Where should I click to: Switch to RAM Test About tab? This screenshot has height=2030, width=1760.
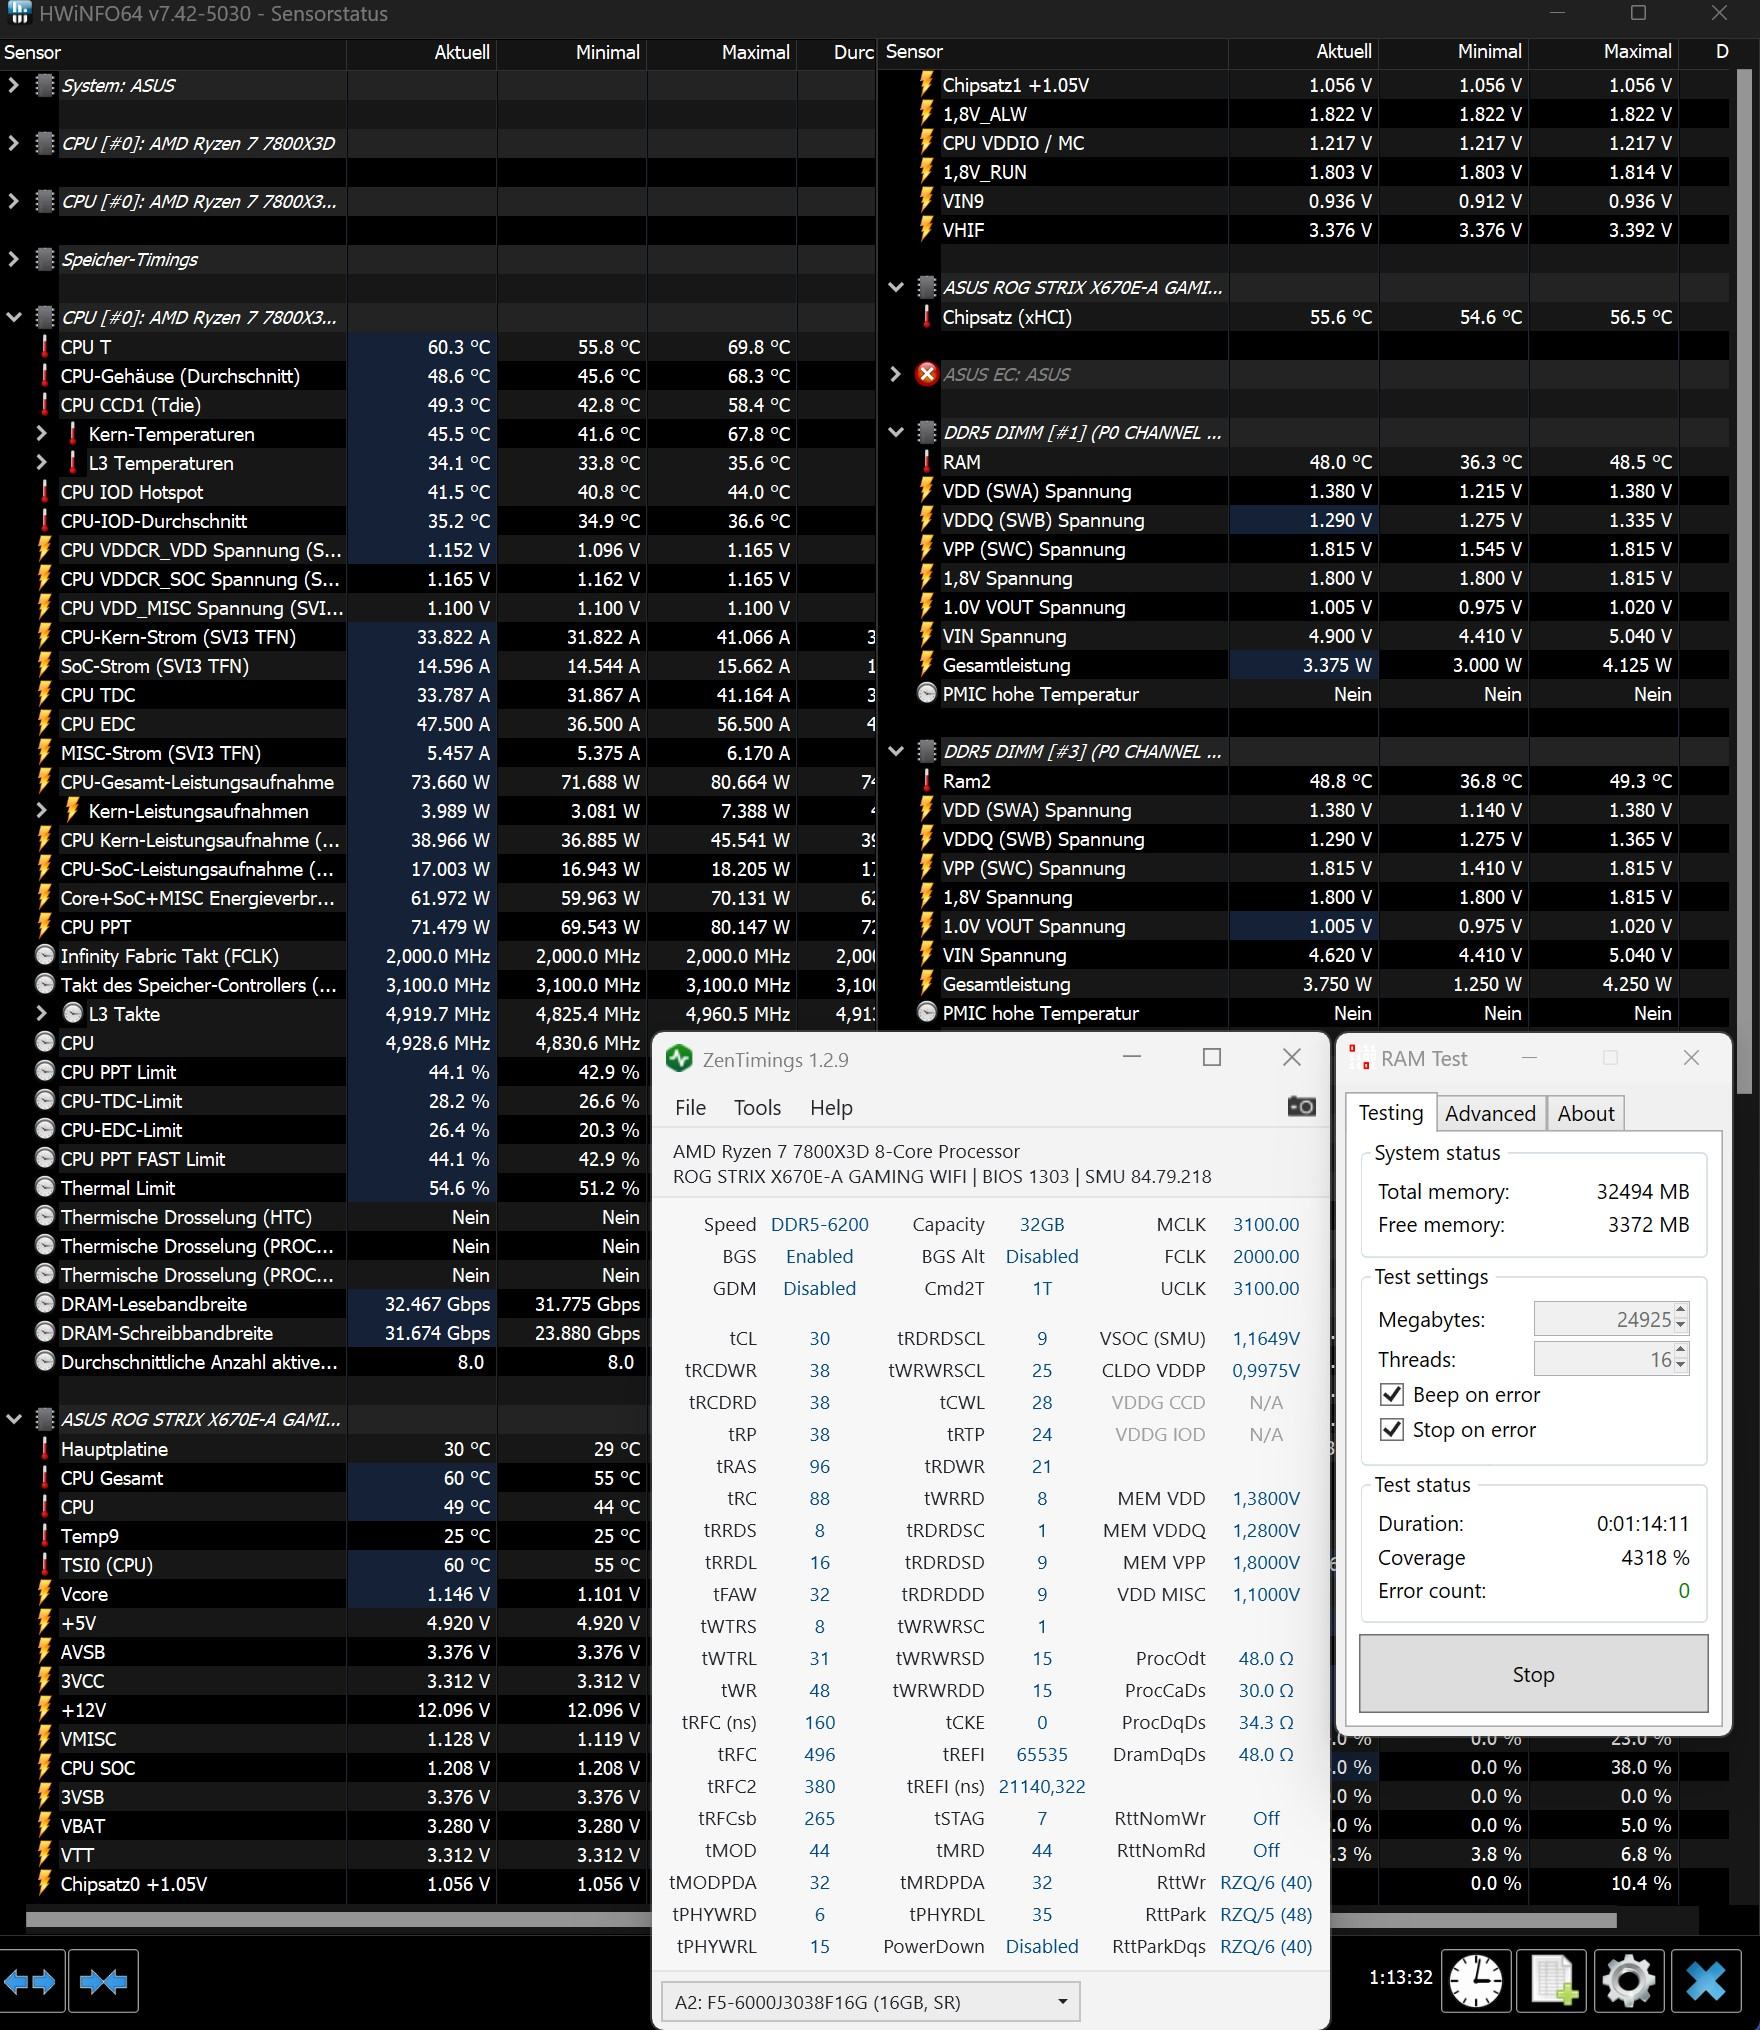tap(1586, 1113)
